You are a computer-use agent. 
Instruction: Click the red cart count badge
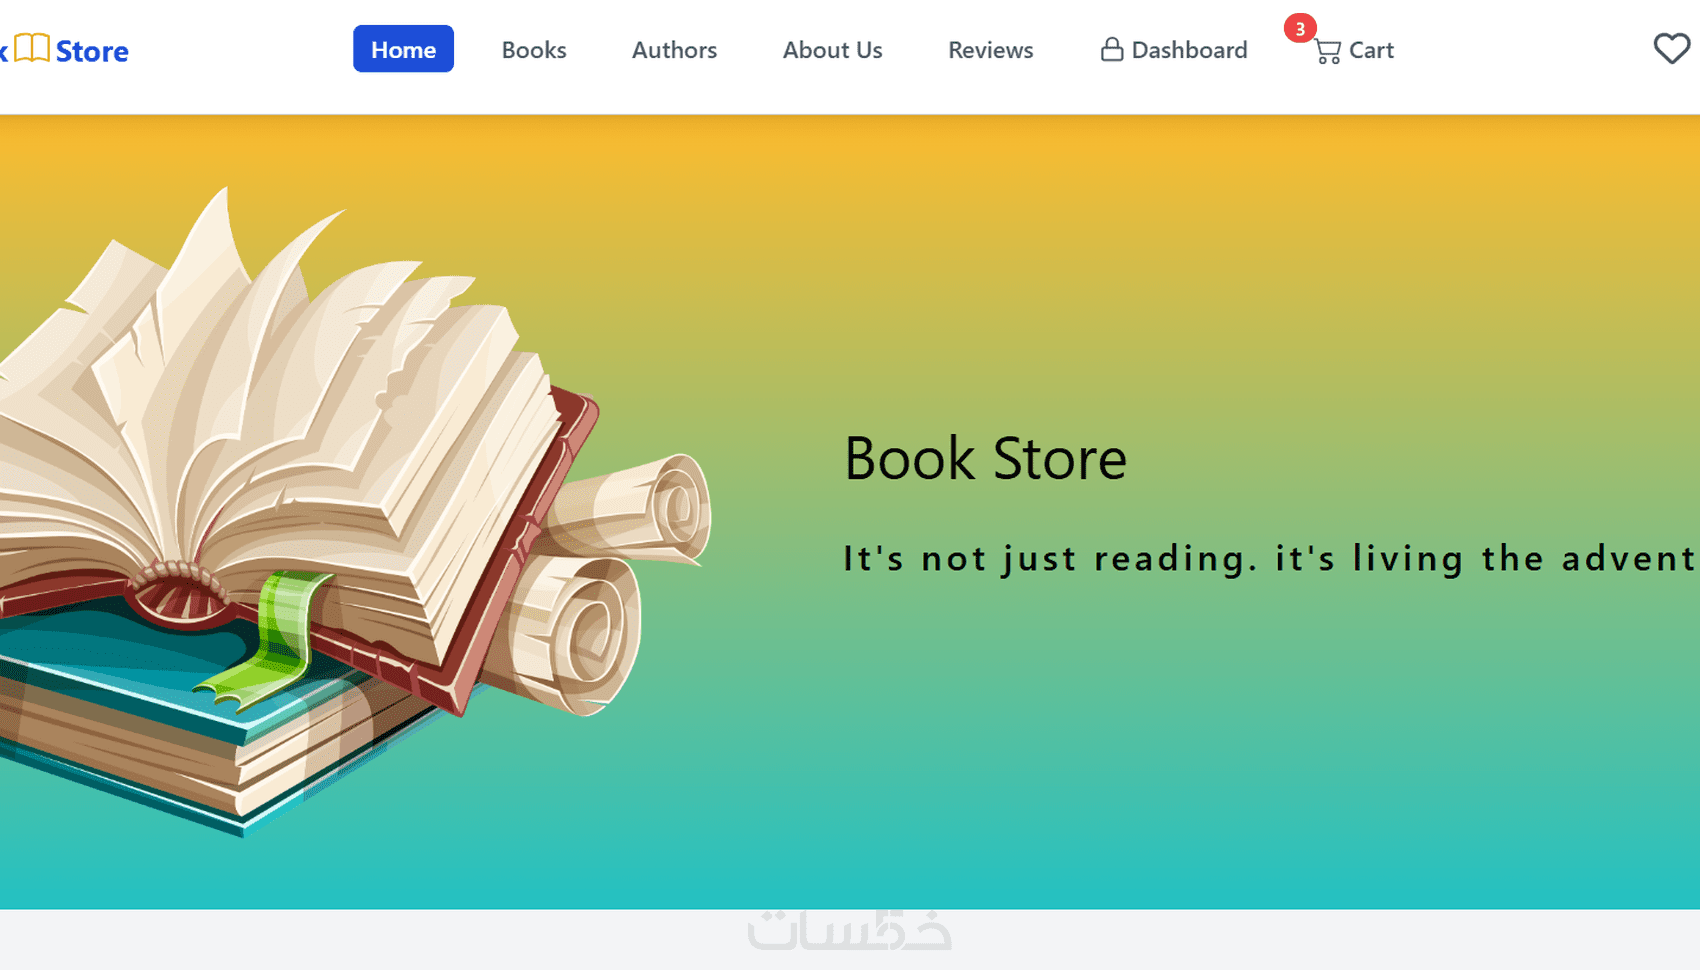1300,28
